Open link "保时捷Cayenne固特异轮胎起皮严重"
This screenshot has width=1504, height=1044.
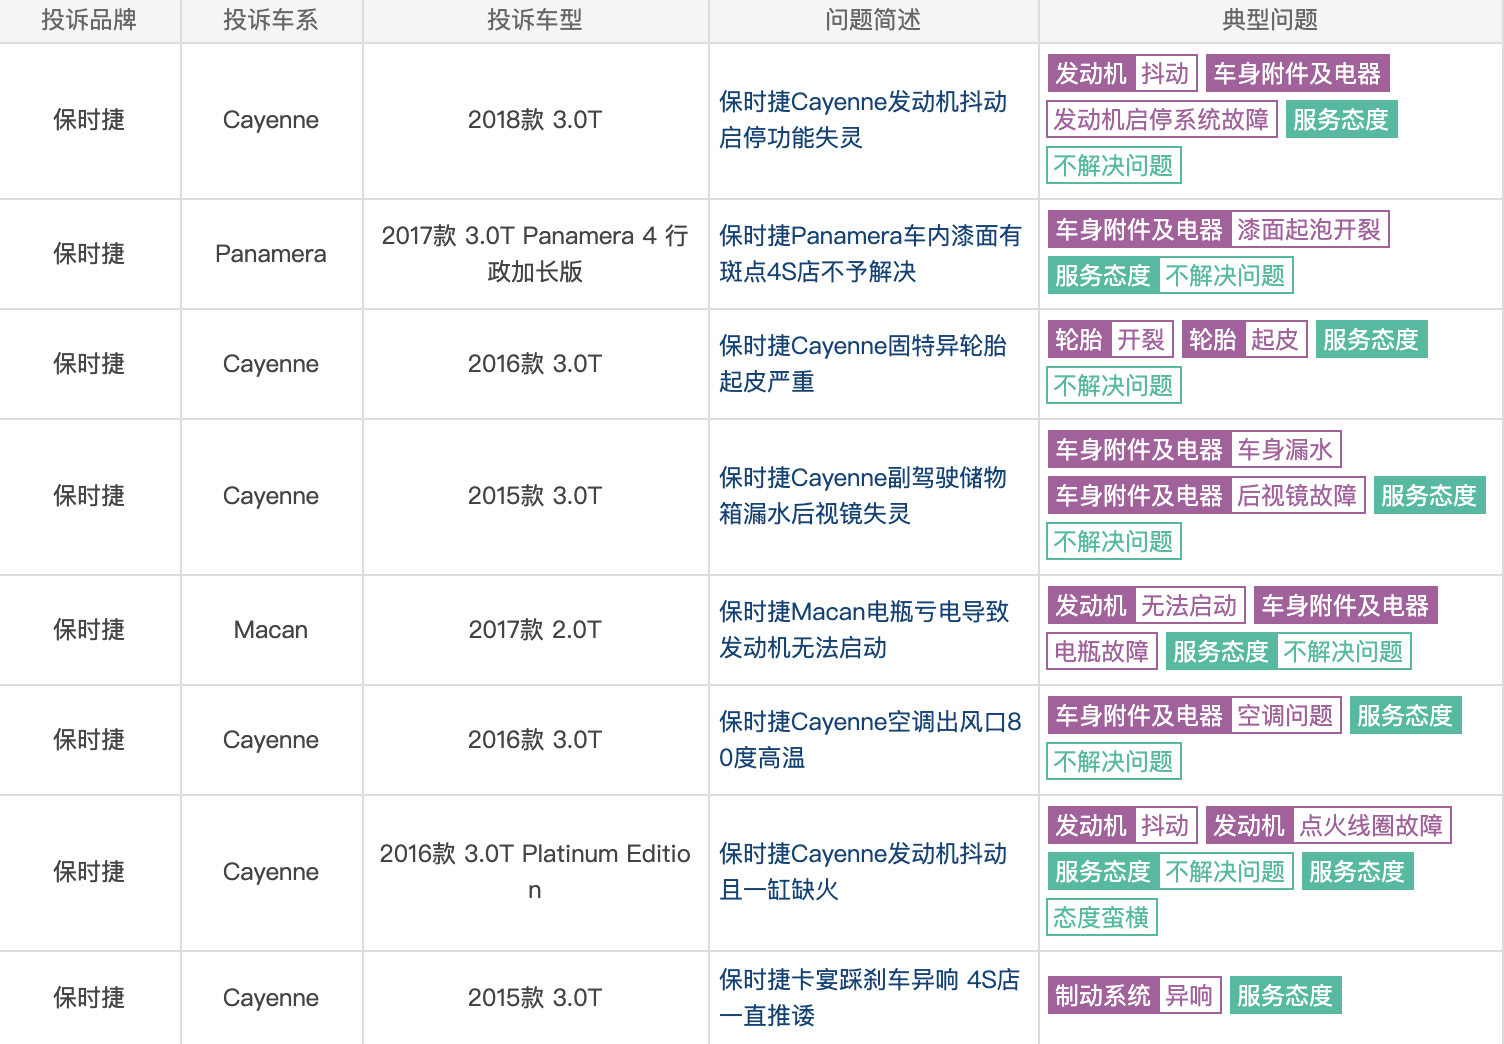pos(863,364)
